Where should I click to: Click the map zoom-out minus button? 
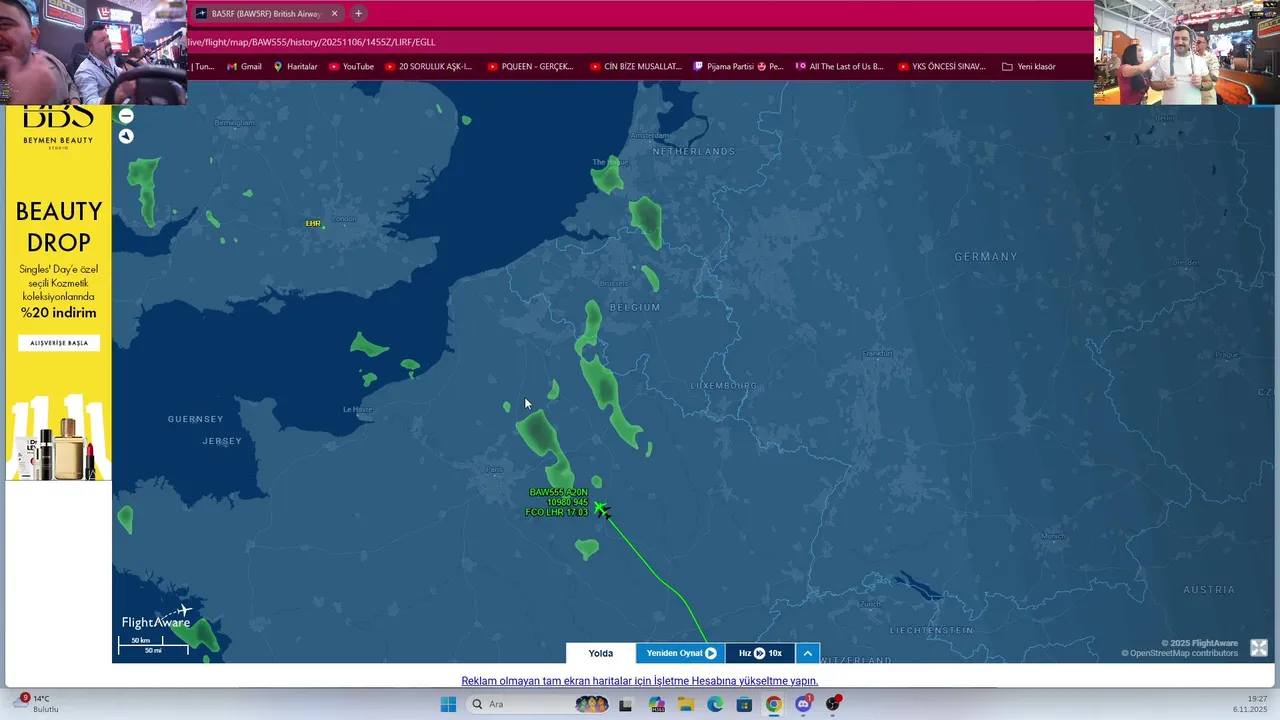(x=126, y=116)
